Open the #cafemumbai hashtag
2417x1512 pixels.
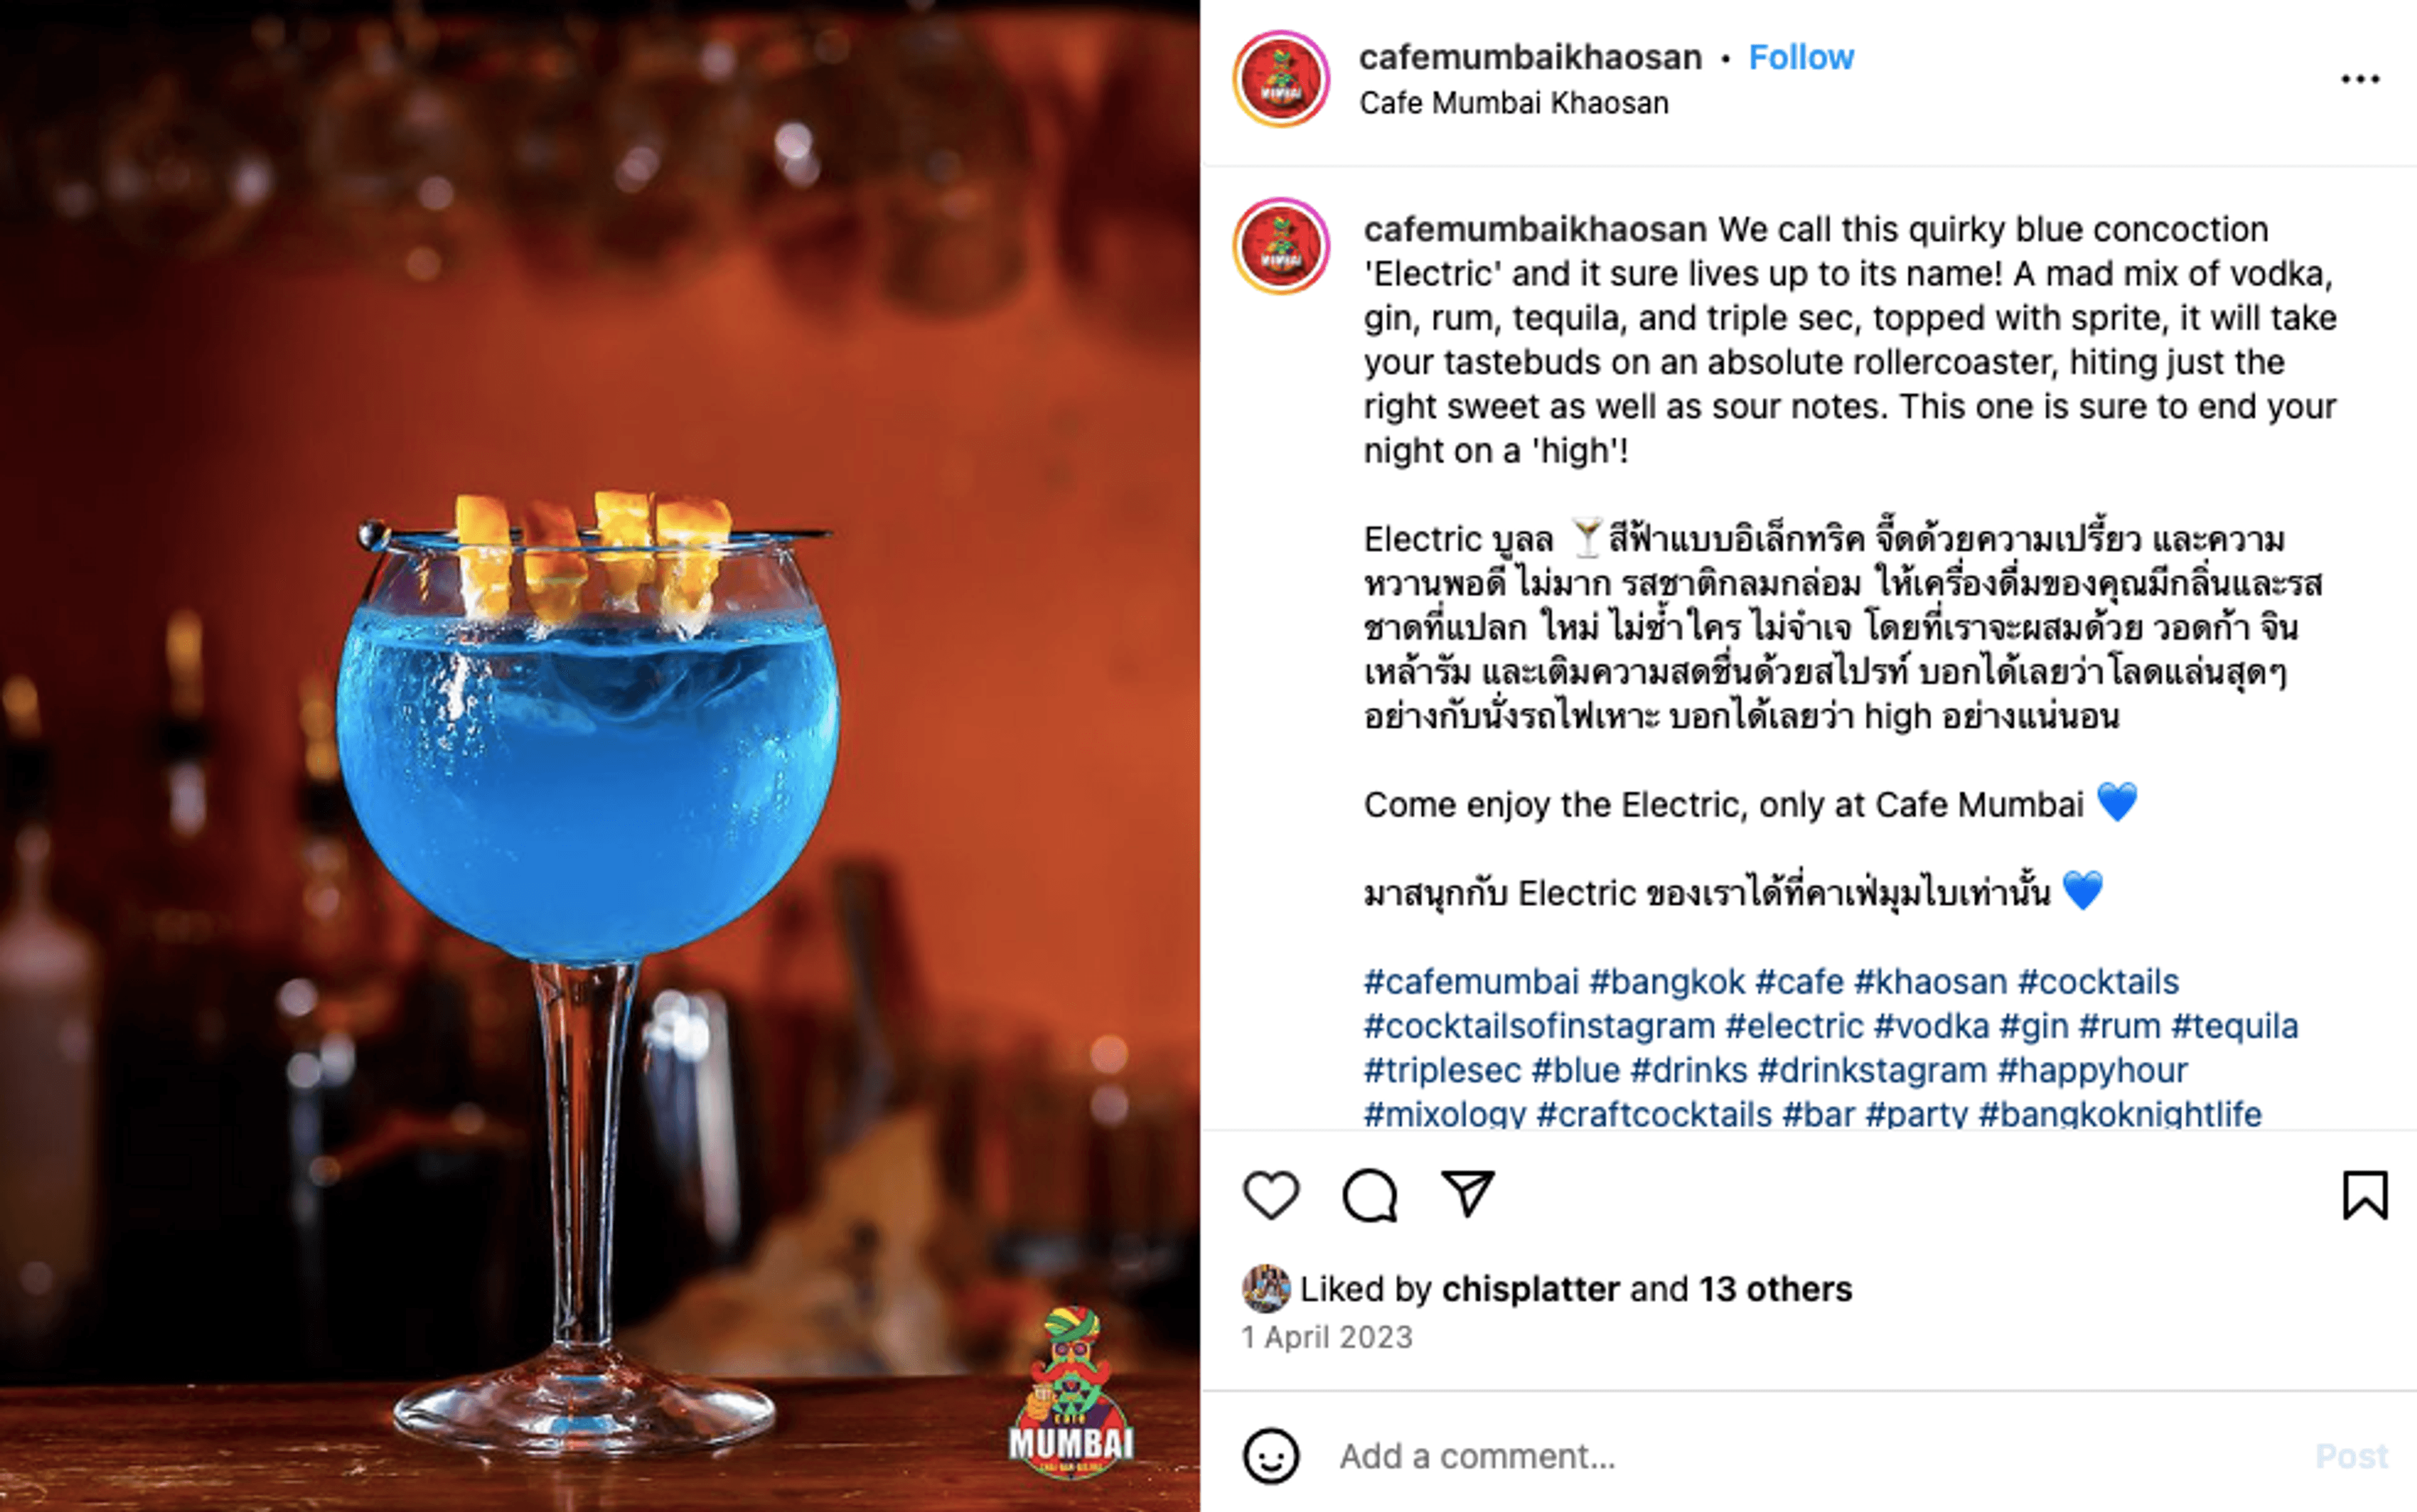click(x=1471, y=982)
